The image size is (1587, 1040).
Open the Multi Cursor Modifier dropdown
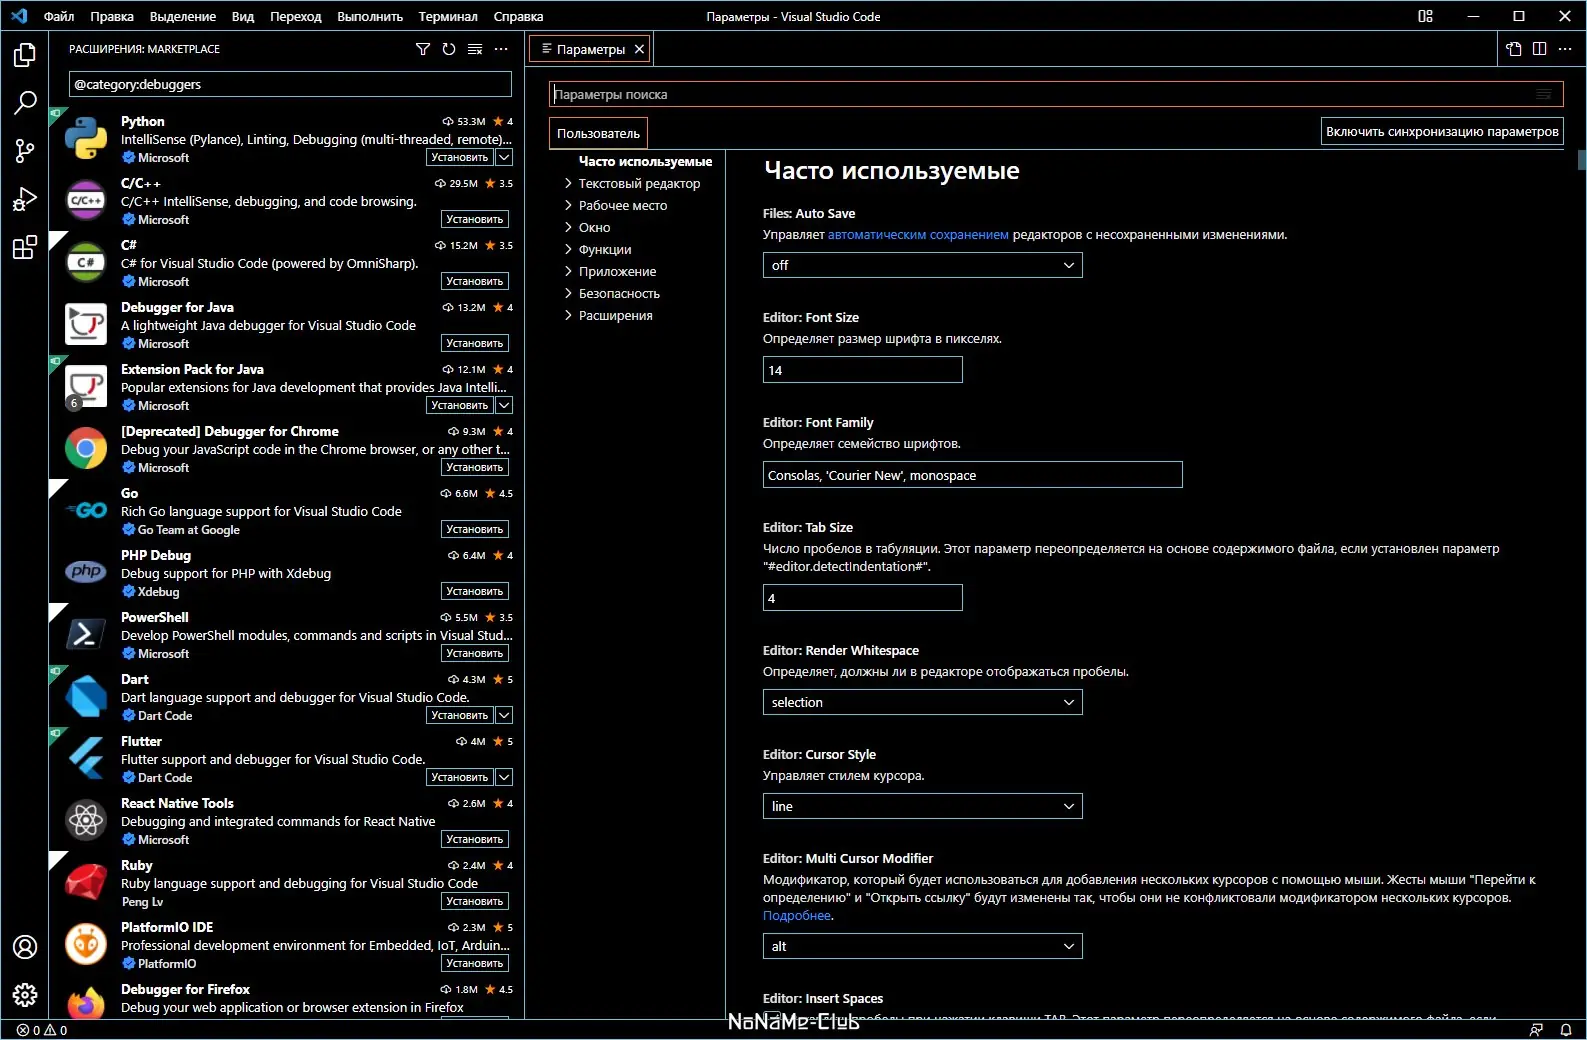click(x=922, y=946)
